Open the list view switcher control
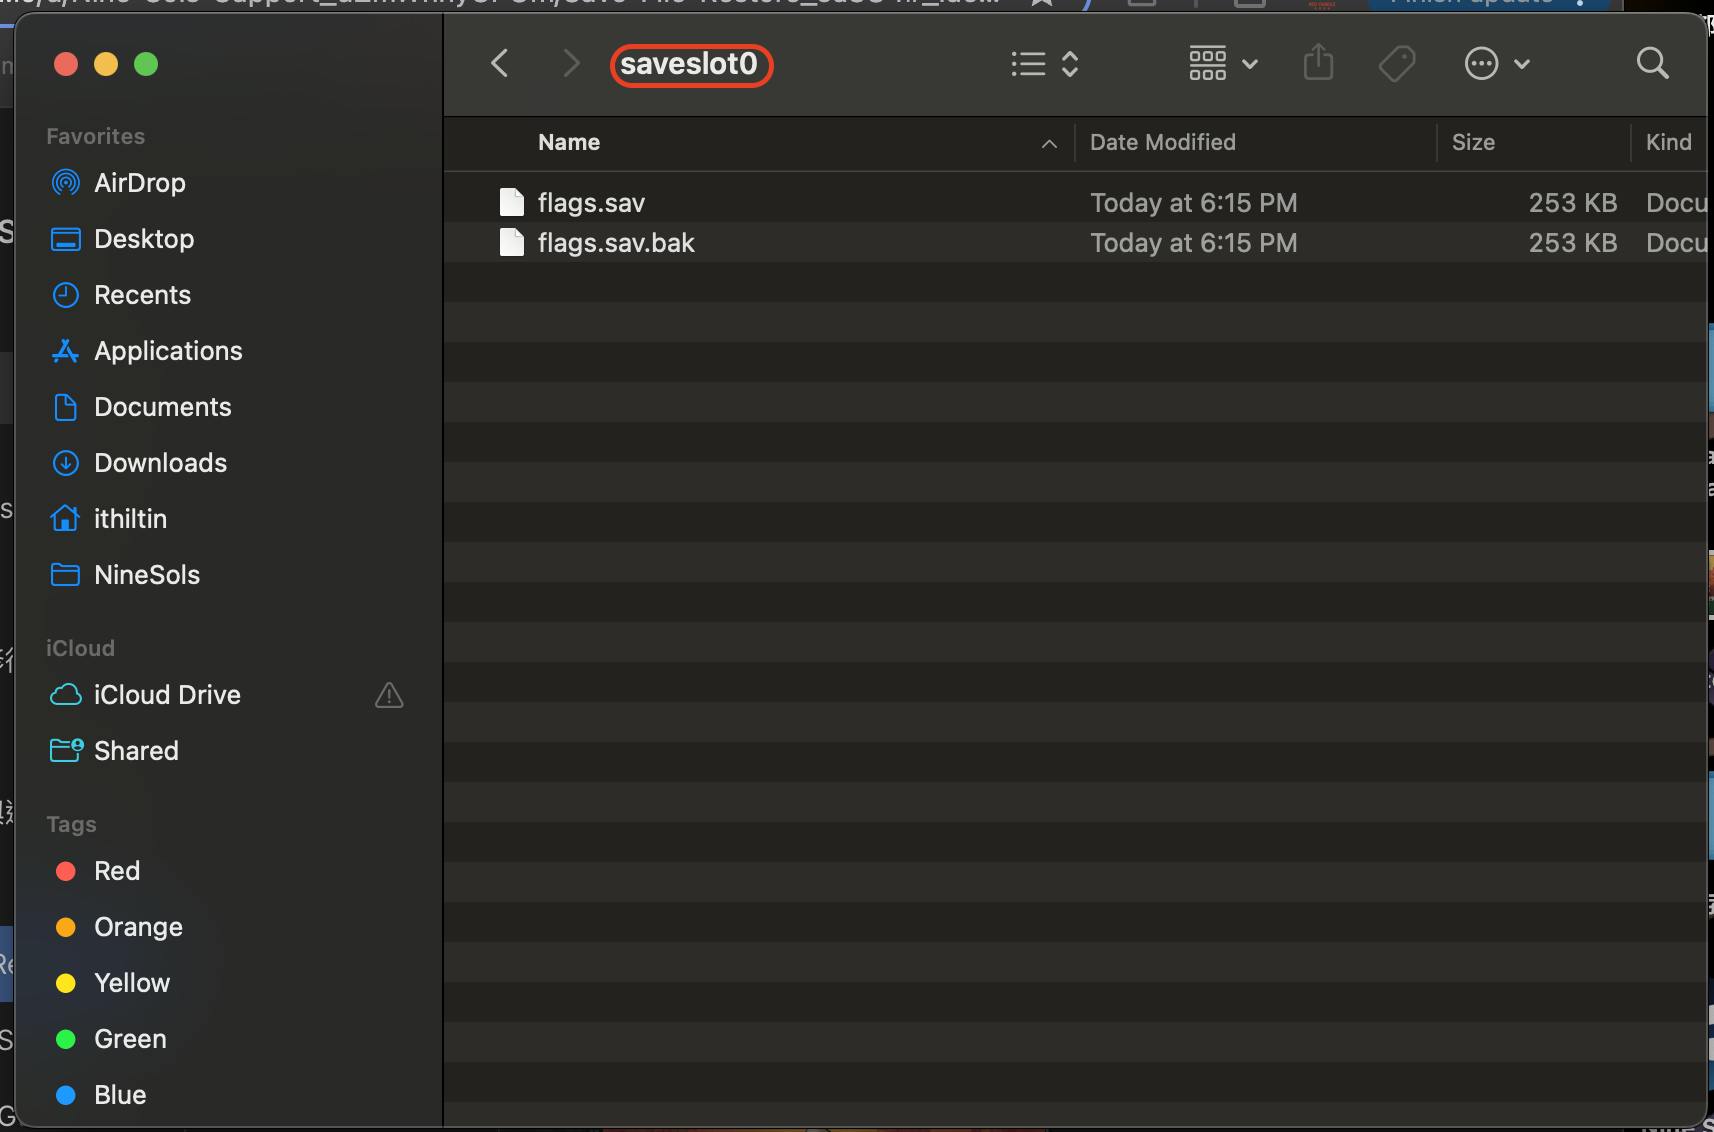The image size is (1714, 1132). pos(1045,64)
